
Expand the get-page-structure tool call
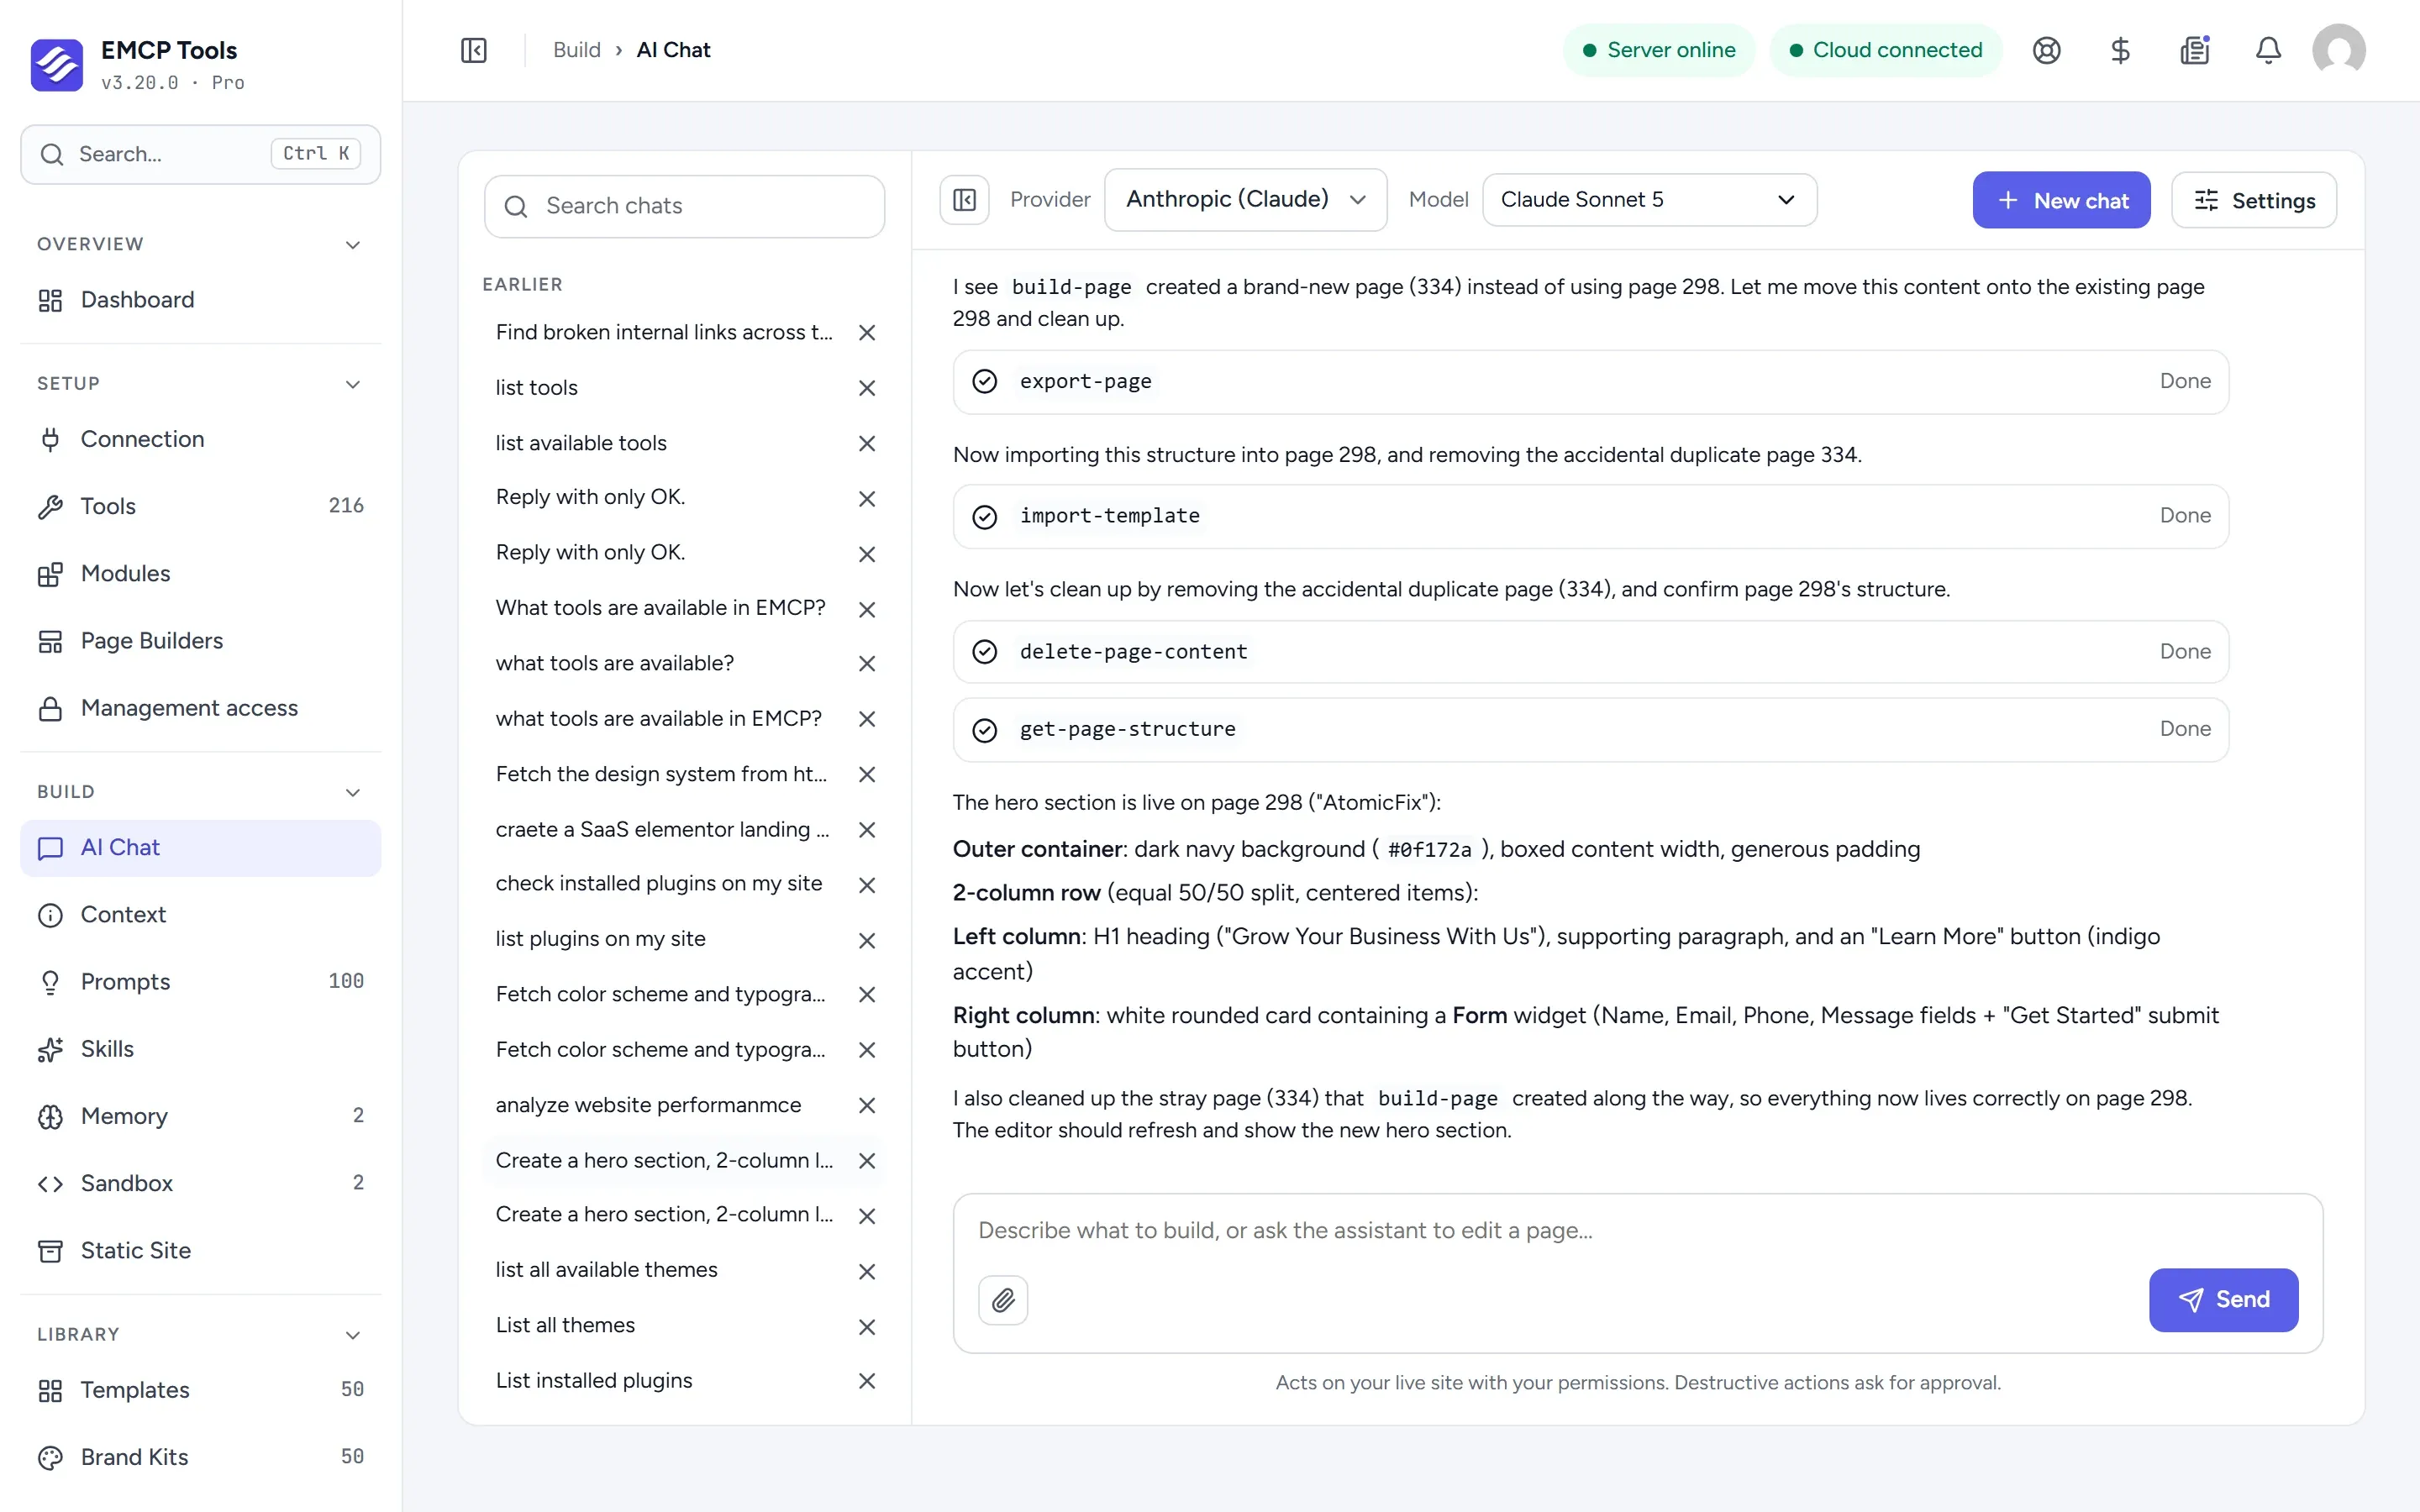pos(1590,730)
